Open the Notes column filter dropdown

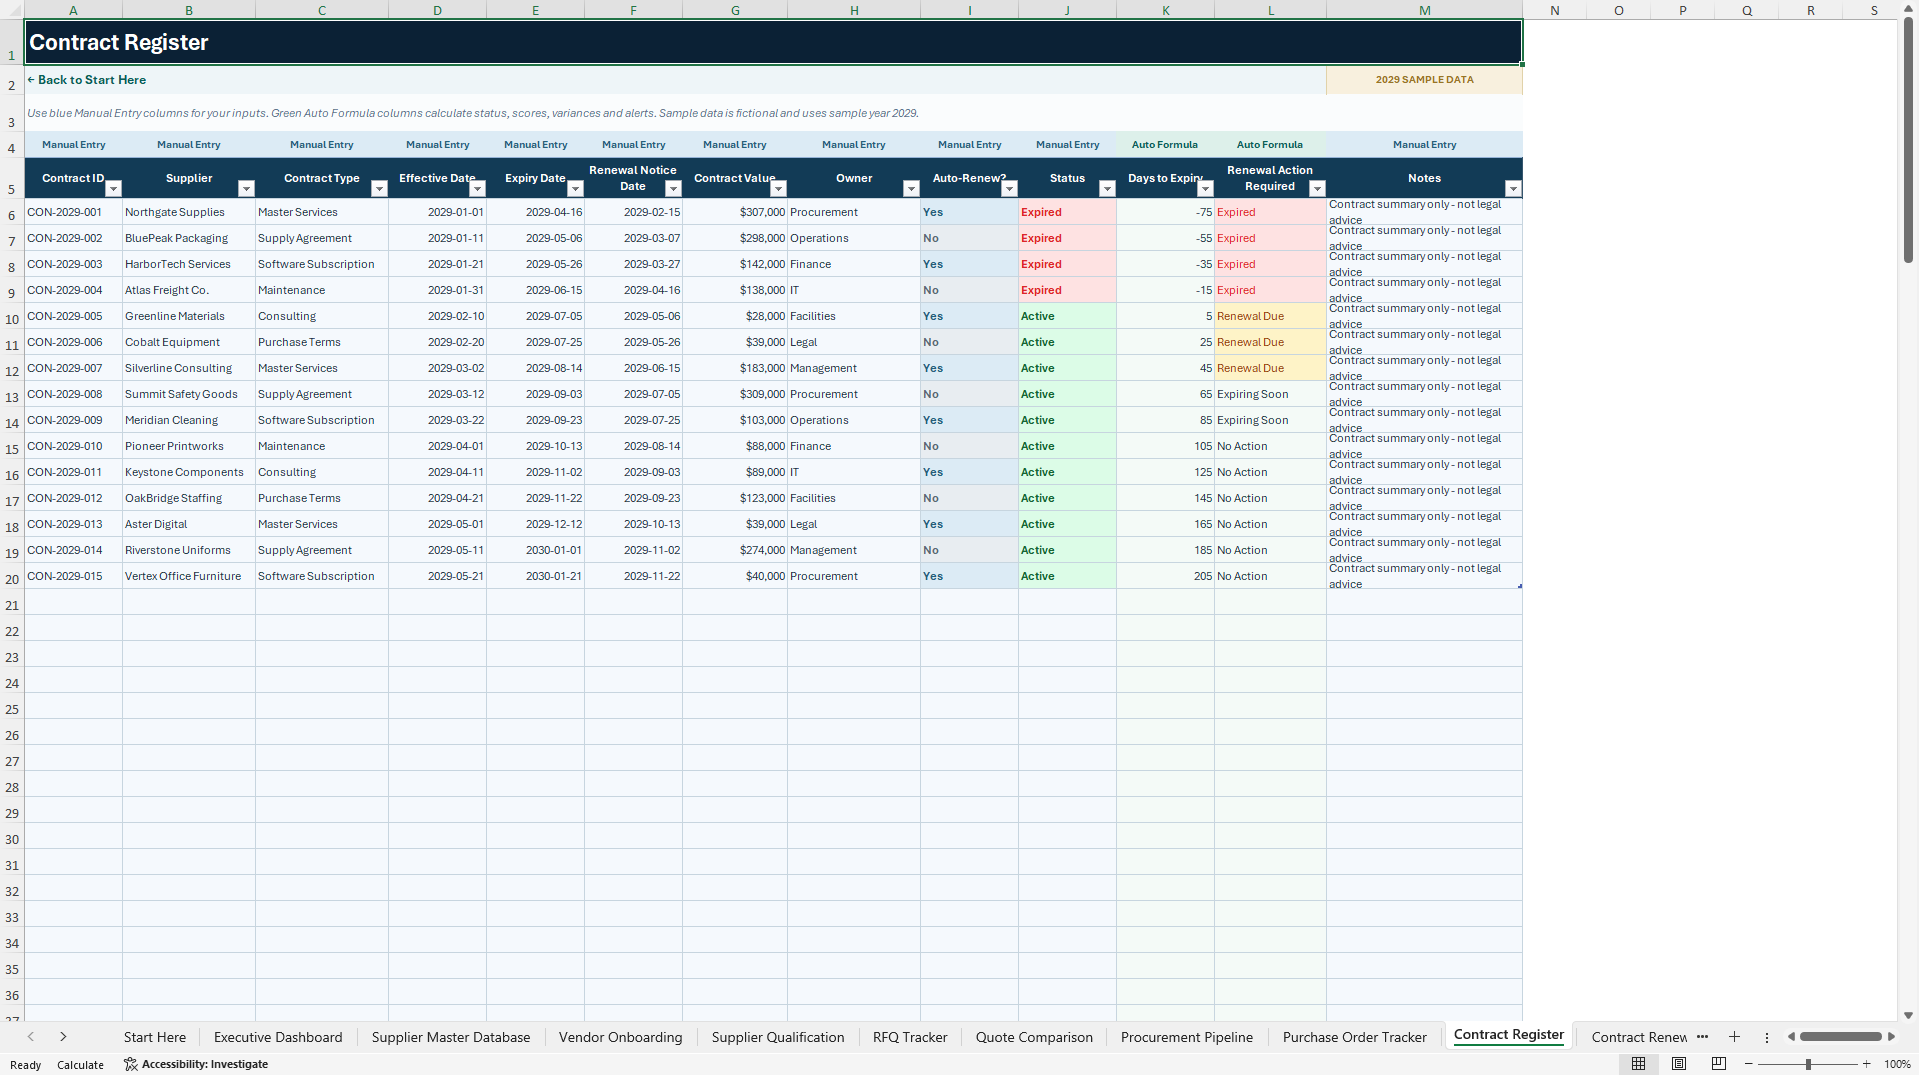coord(1513,189)
